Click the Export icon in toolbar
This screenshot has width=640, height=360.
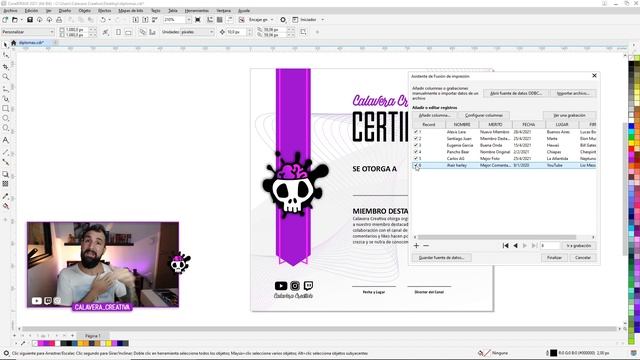click(145, 20)
